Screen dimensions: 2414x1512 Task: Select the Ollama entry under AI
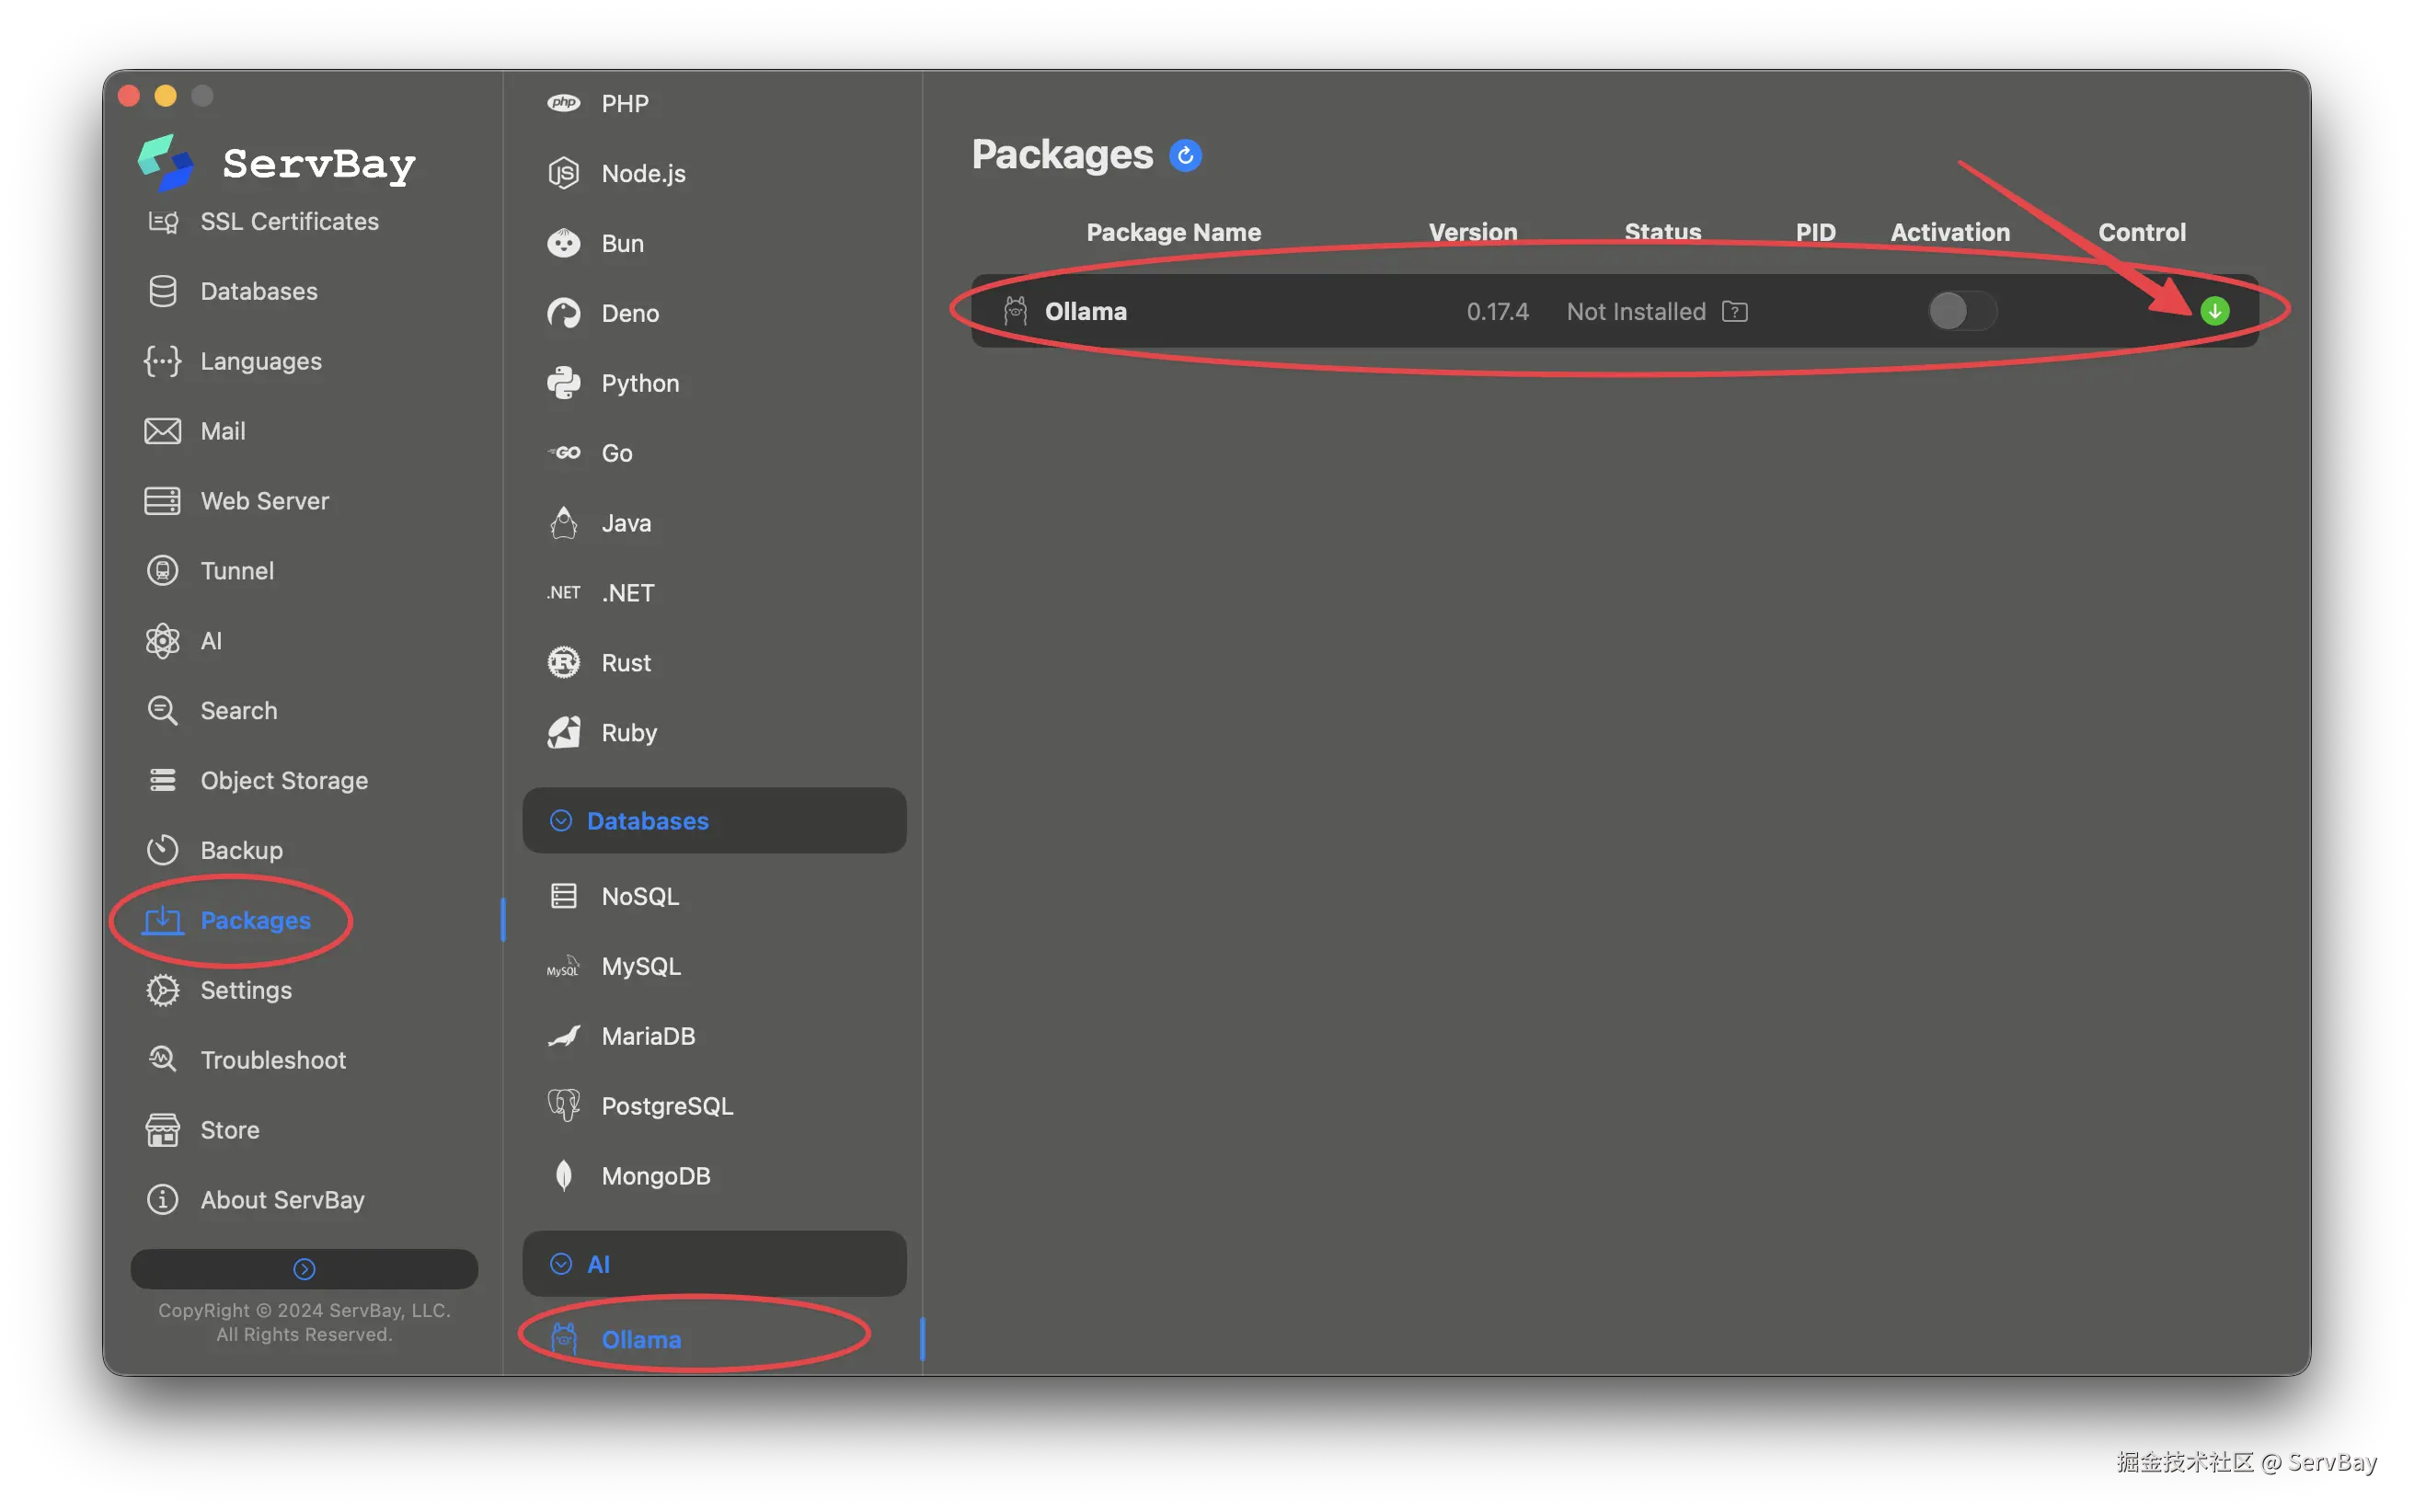[641, 1340]
